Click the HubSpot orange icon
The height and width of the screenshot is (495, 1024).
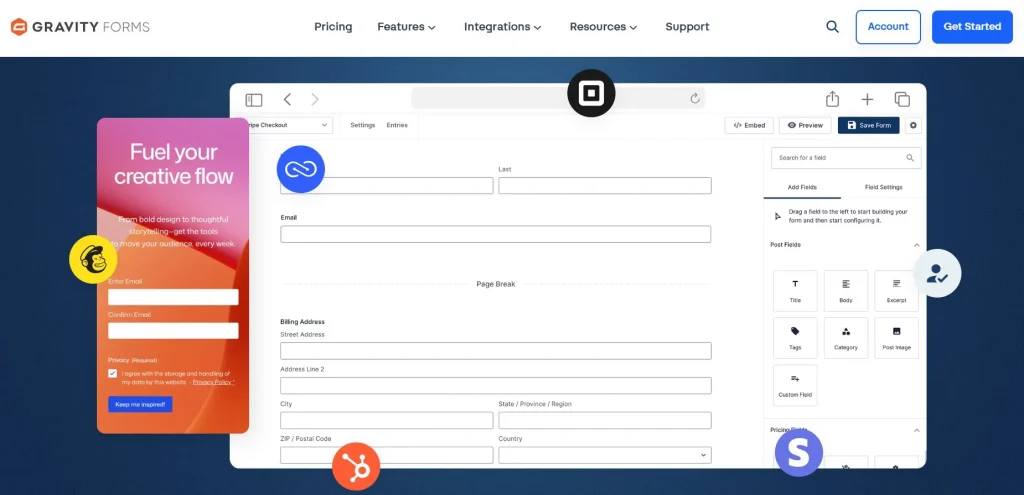point(356,466)
